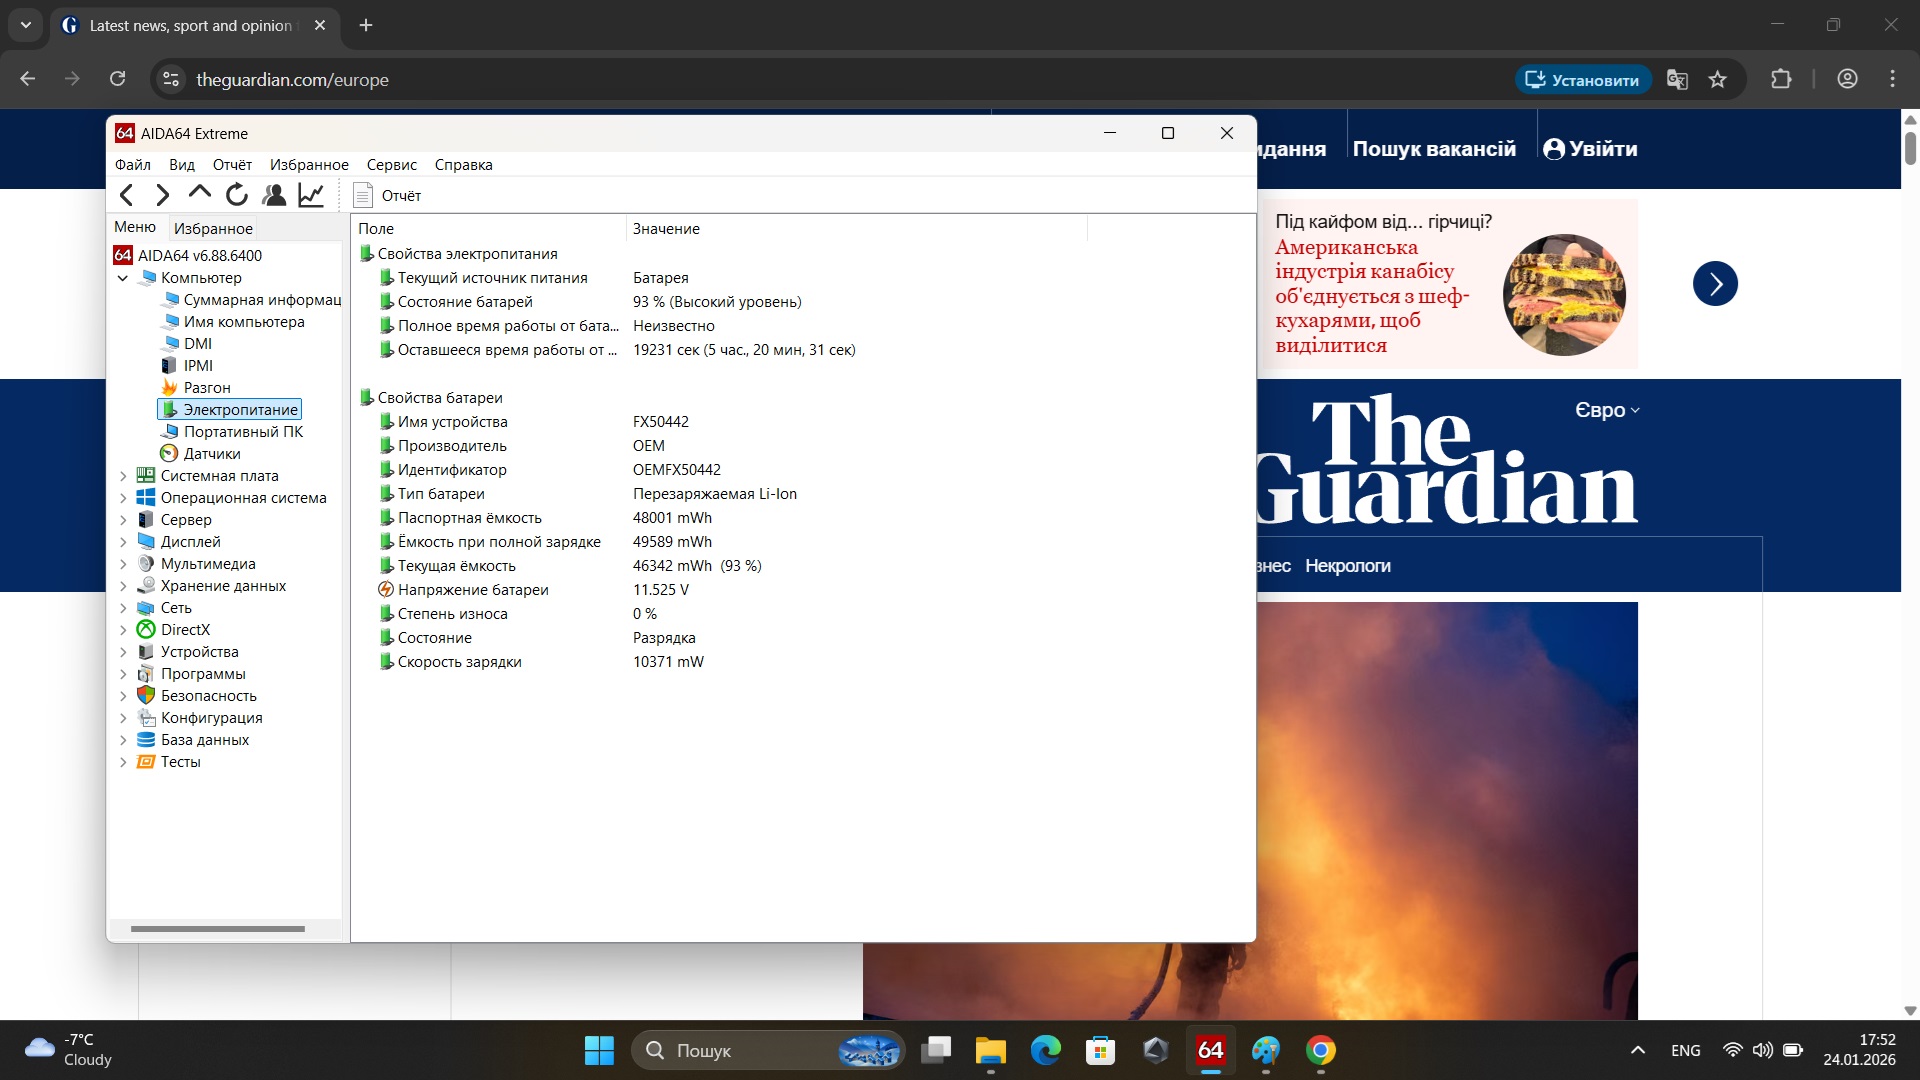Open the graph statistics icon in AIDA64 toolbar
This screenshot has height=1080, width=1920.
tap(310, 194)
